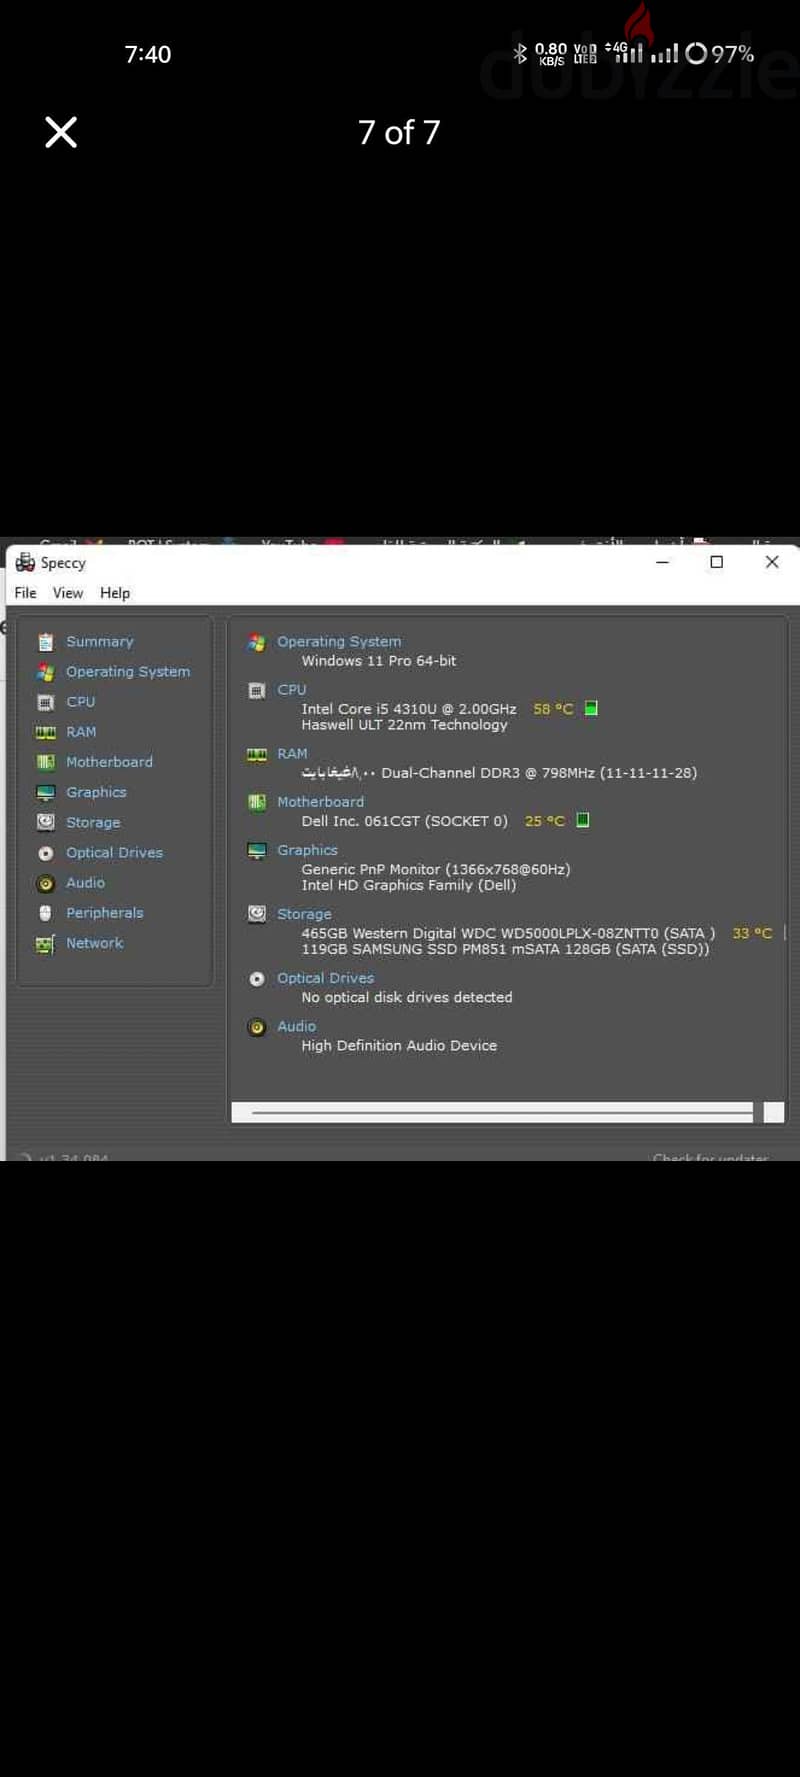The height and width of the screenshot is (1777, 800).
Task: Click the RAM icon in summary pane
Action: click(x=257, y=754)
